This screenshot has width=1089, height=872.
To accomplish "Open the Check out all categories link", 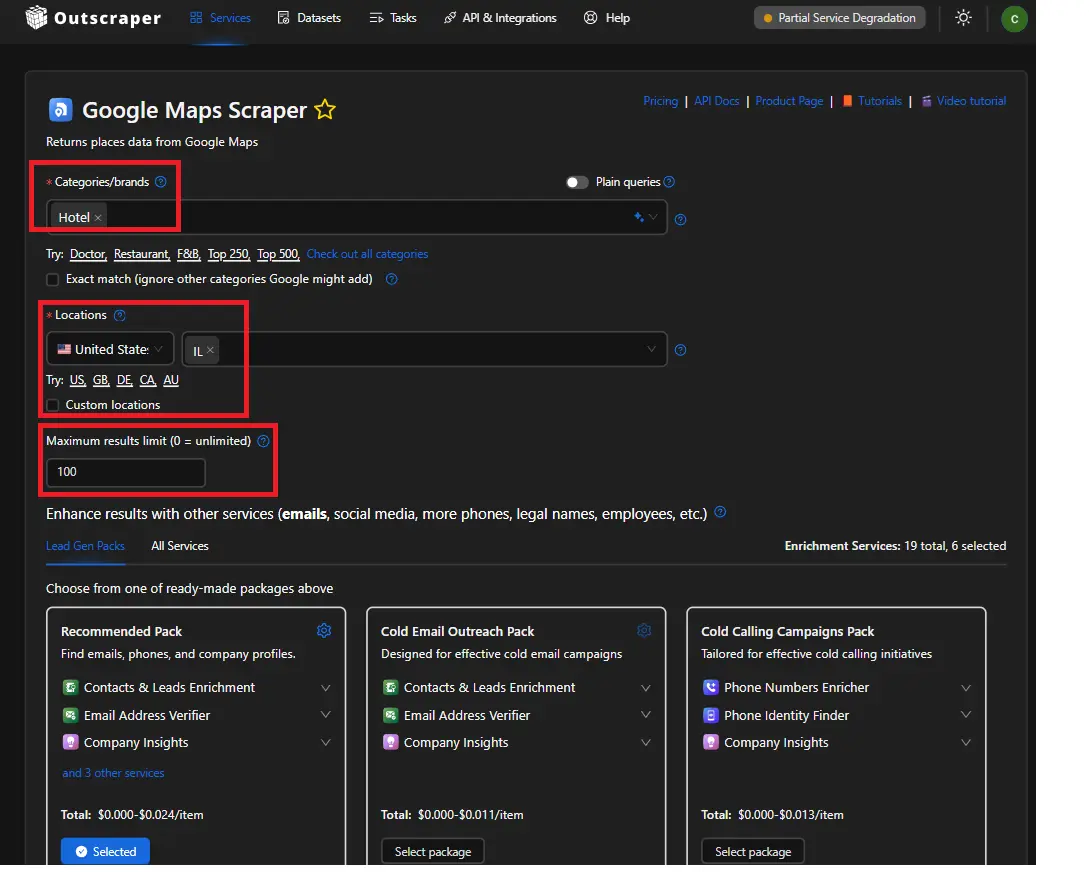I will tap(367, 254).
